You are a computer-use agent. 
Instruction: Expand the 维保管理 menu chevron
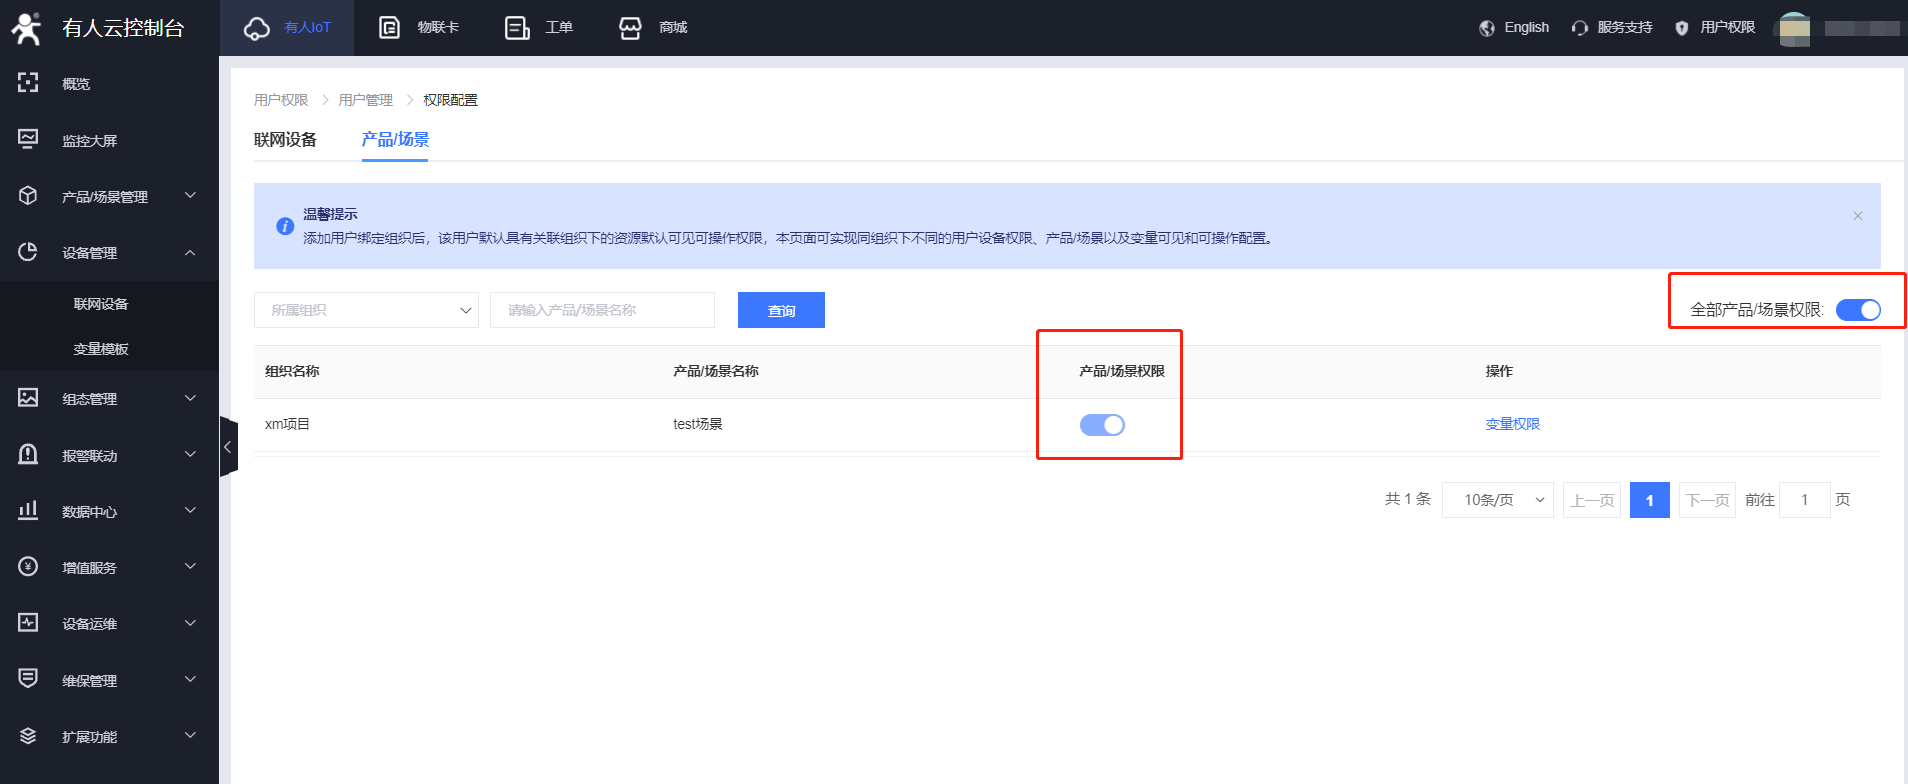point(190,680)
